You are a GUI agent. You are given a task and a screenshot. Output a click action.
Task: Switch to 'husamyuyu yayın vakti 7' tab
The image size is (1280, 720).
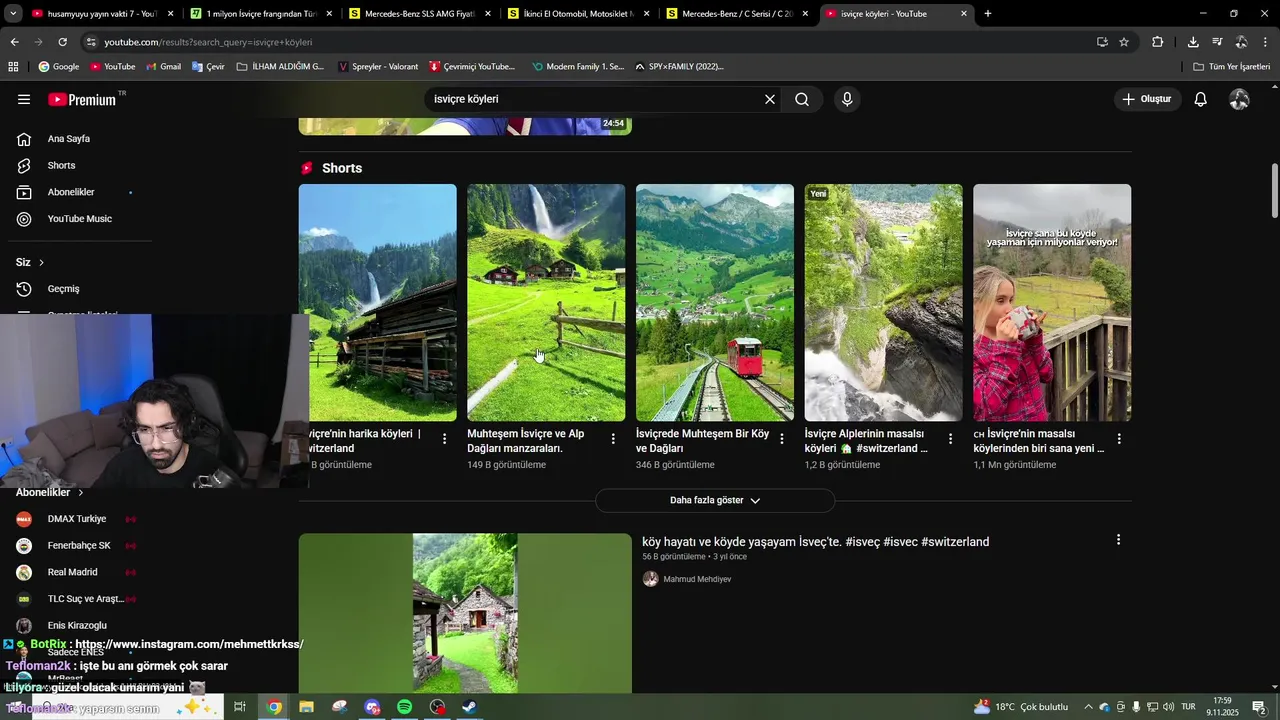pyautogui.click(x=103, y=14)
